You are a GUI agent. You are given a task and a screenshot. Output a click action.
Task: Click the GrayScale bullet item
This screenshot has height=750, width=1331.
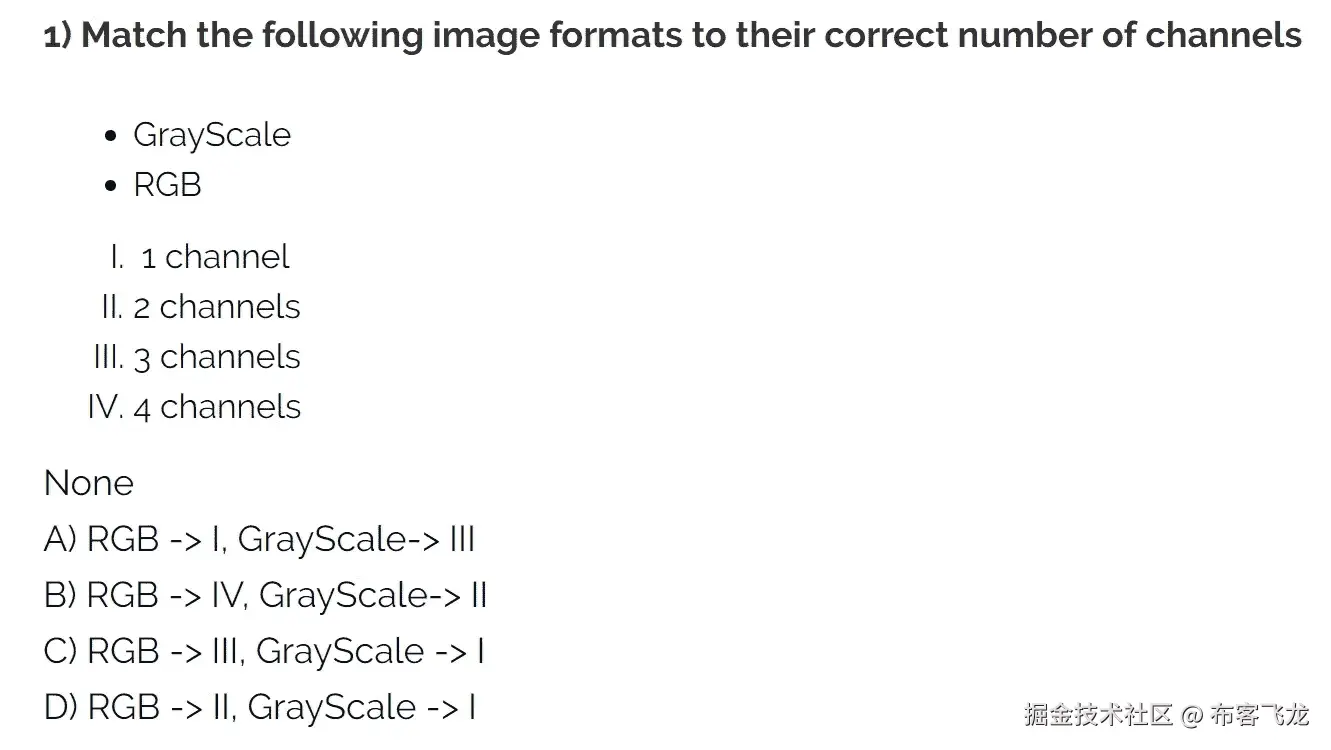[x=212, y=135]
